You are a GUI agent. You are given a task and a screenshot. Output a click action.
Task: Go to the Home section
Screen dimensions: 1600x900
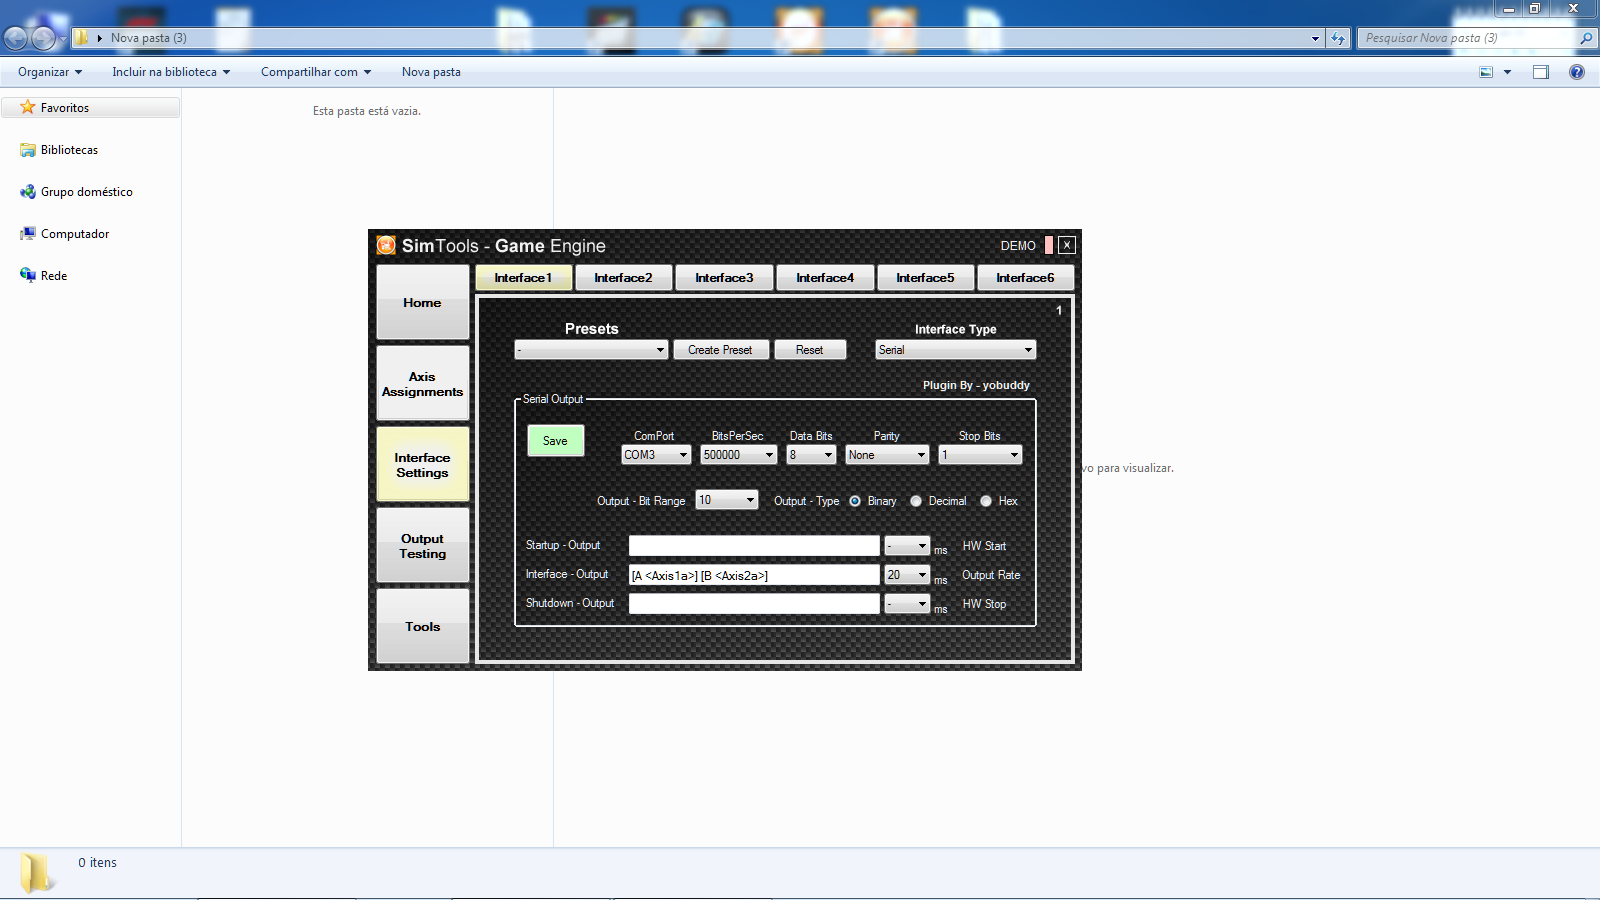click(x=423, y=302)
